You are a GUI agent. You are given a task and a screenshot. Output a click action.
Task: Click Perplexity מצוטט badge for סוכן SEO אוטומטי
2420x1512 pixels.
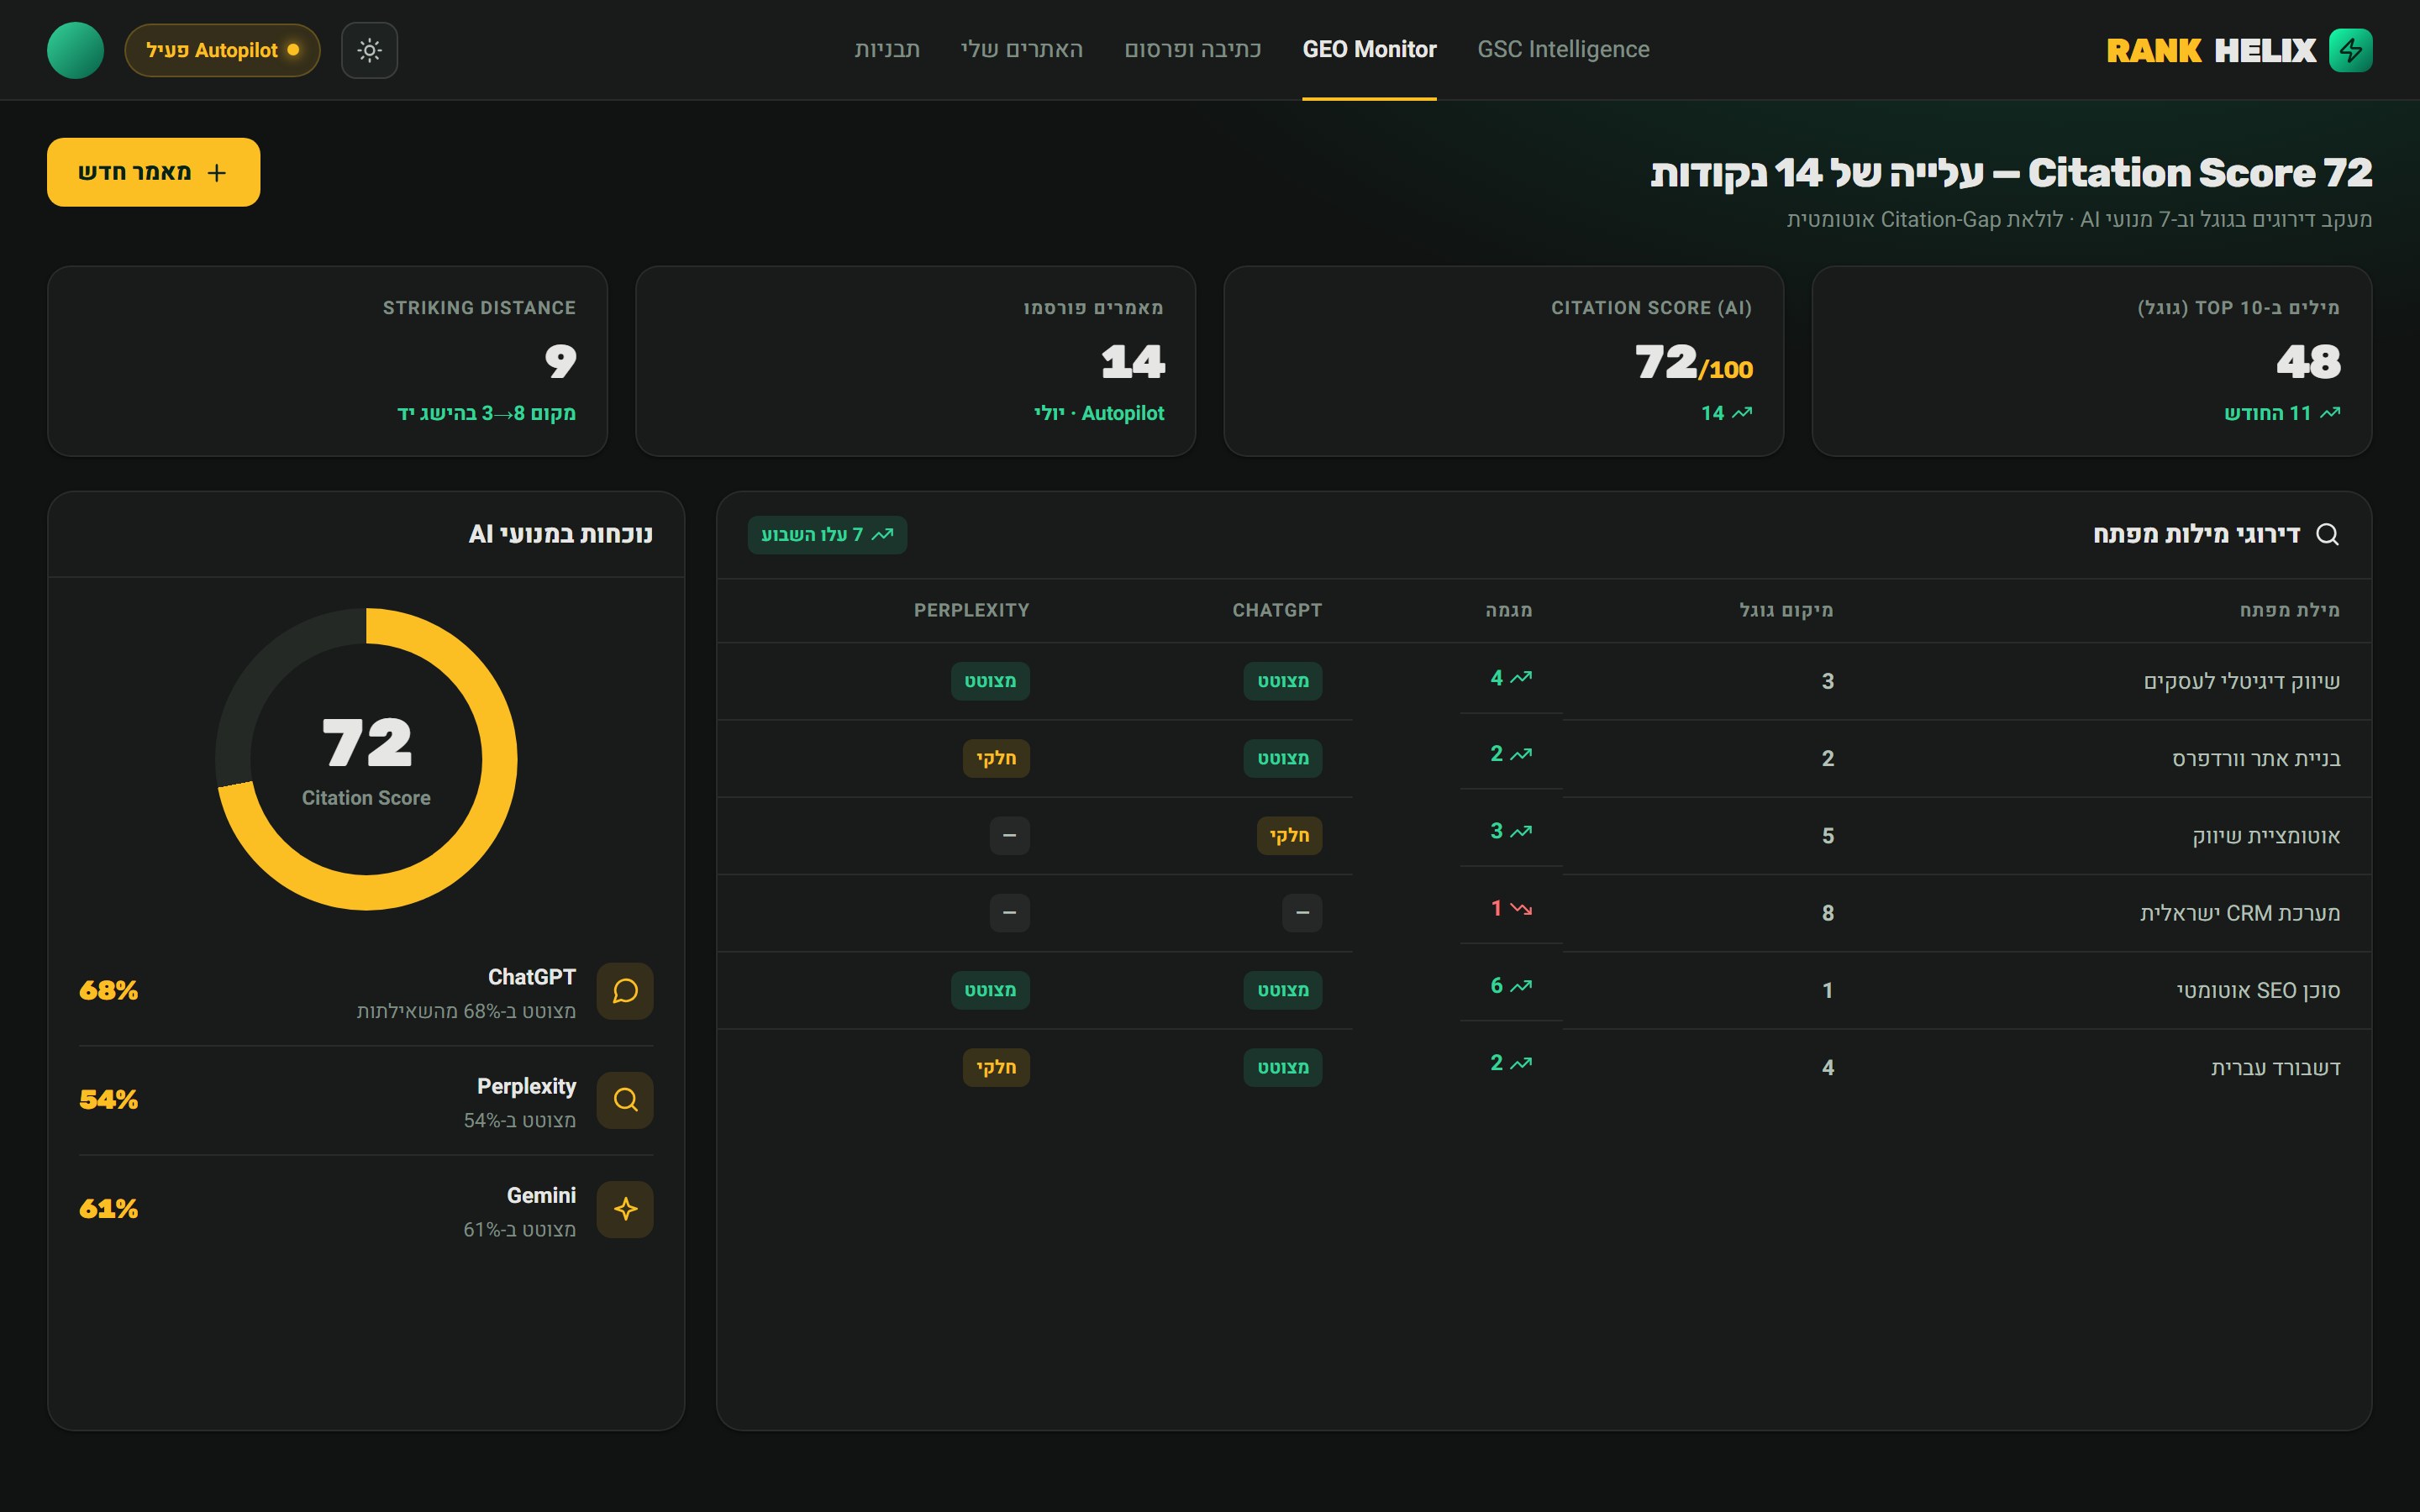[990, 990]
